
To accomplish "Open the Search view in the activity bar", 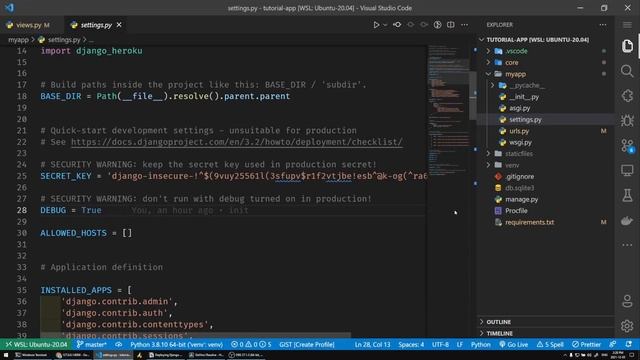I will point(627,71).
